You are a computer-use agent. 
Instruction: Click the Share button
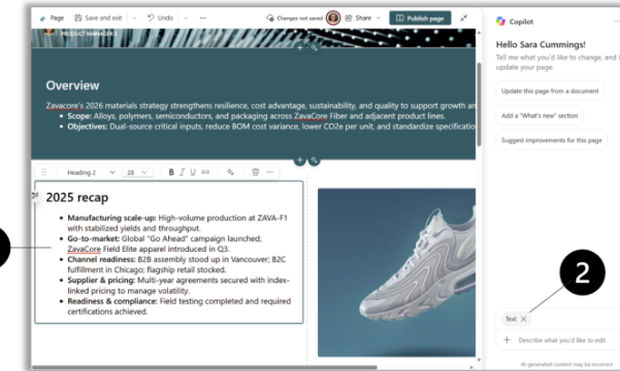[358, 18]
